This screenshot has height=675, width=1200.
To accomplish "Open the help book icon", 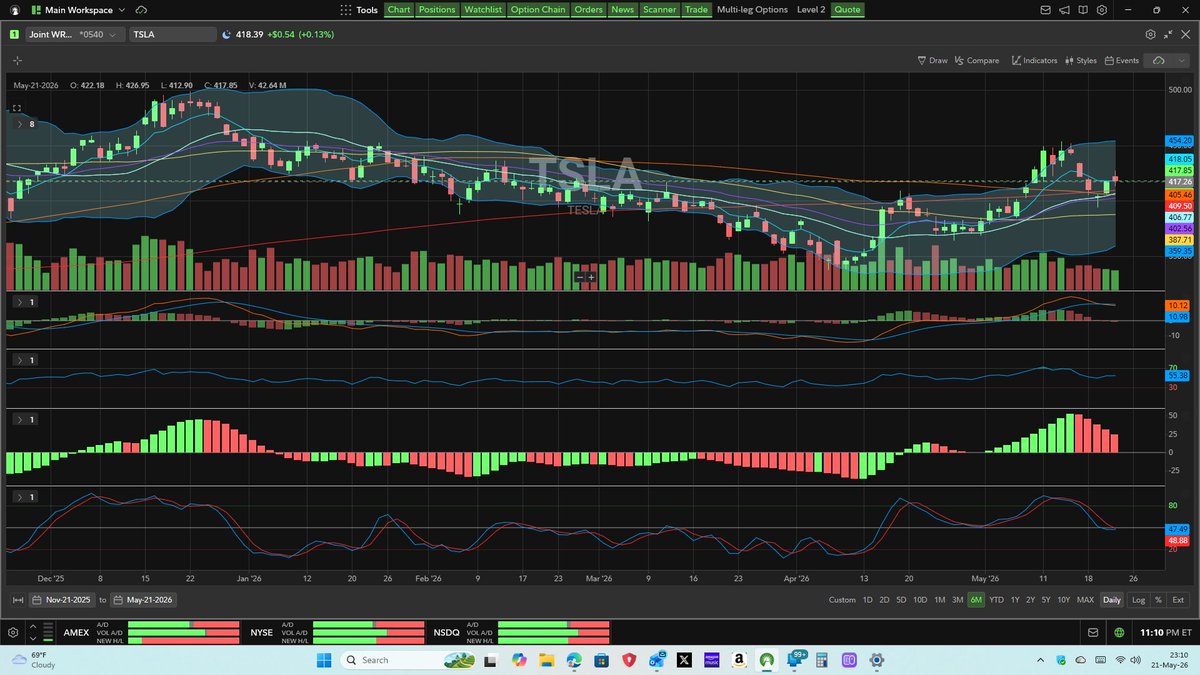I will pyautogui.click(x=1083, y=10).
